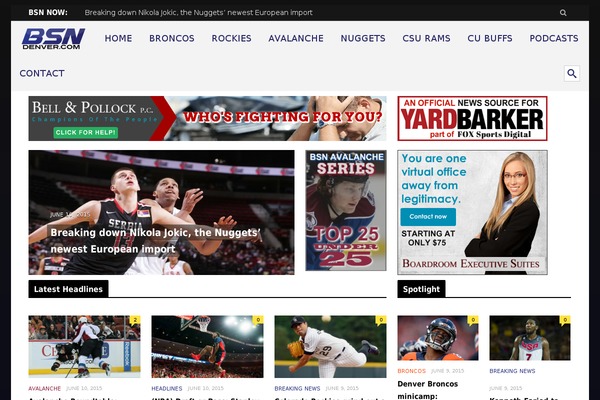Click Breaking News label under pitcher photo
Viewport: 600px width, 400px height.
[297, 388]
